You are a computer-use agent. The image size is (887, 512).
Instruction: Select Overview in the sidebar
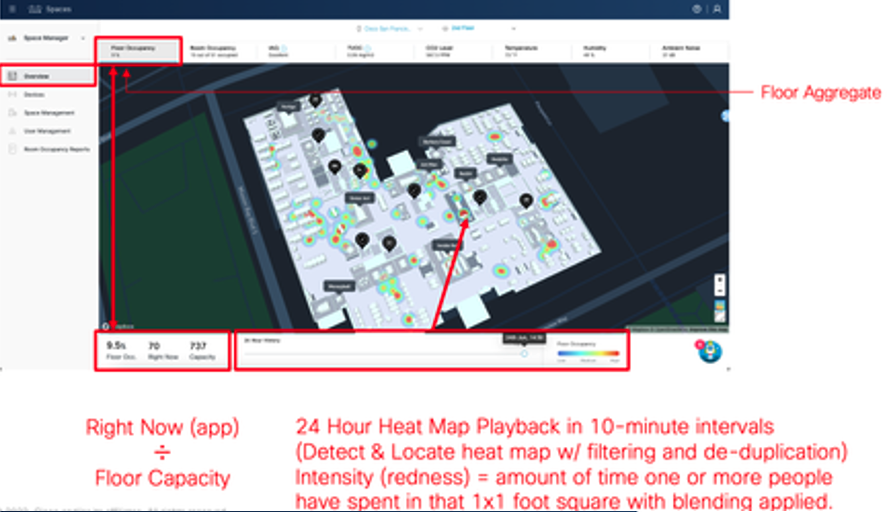(x=48, y=76)
